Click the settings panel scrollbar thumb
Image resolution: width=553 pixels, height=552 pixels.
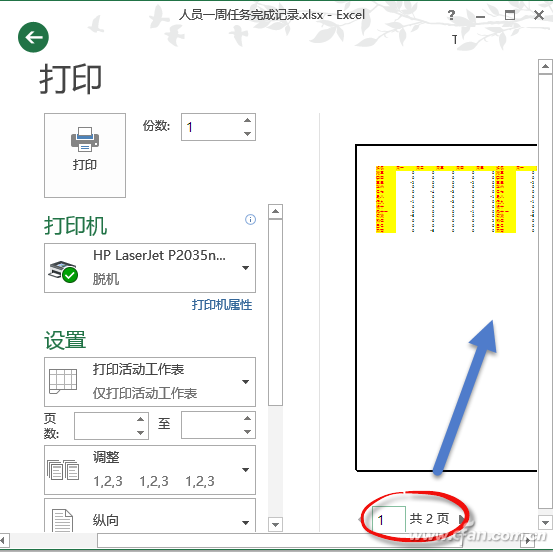275,312
